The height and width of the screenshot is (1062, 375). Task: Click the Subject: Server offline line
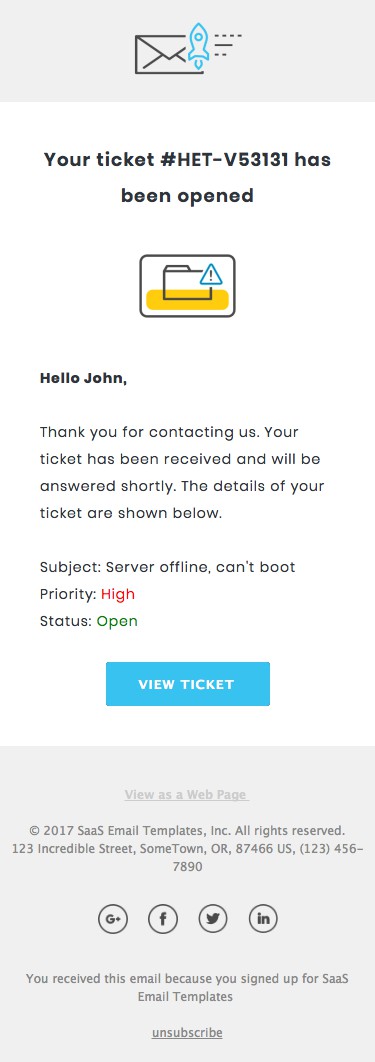(x=168, y=567)
